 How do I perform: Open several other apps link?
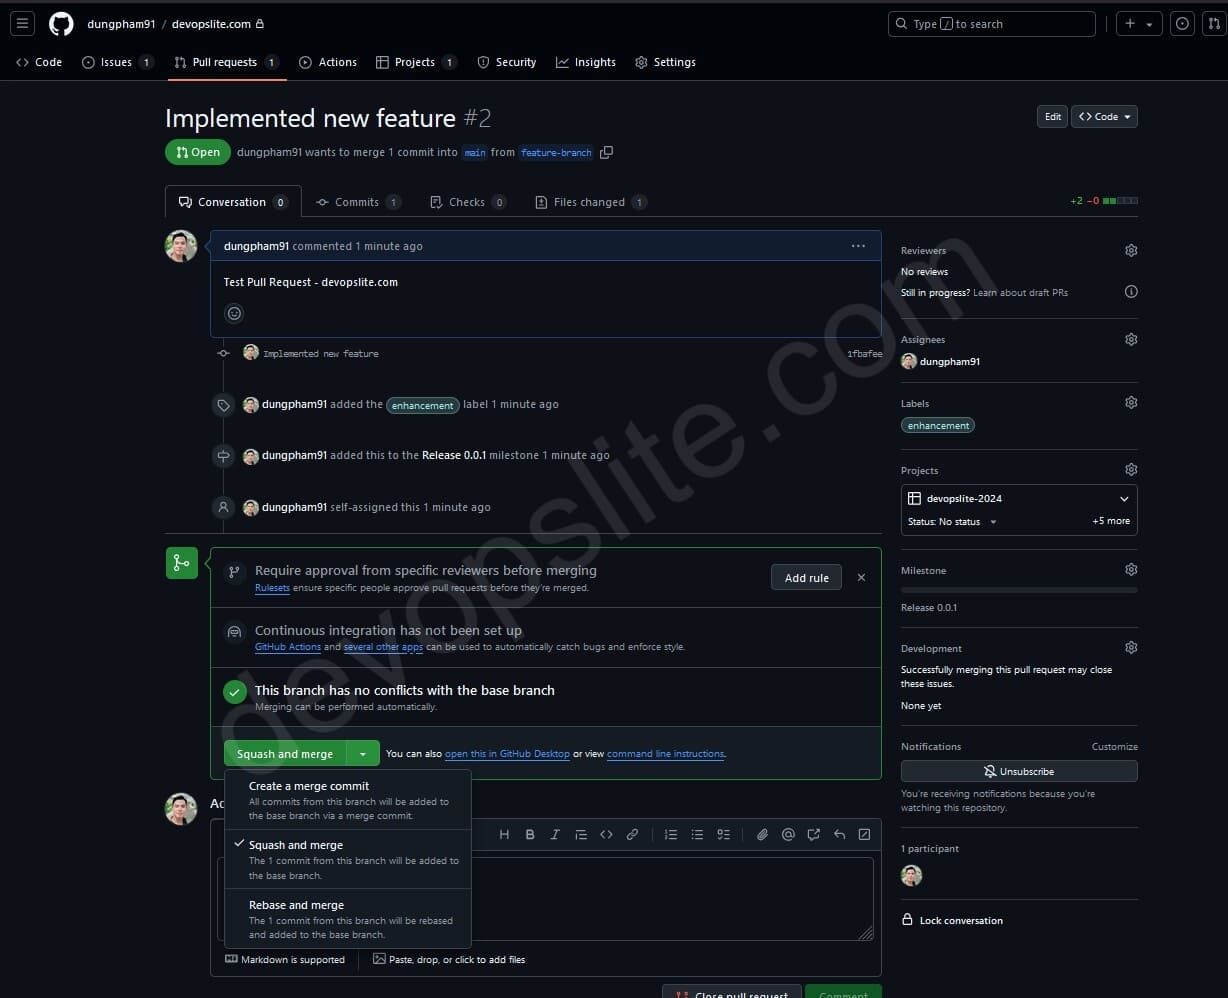[x=383, y=647]
